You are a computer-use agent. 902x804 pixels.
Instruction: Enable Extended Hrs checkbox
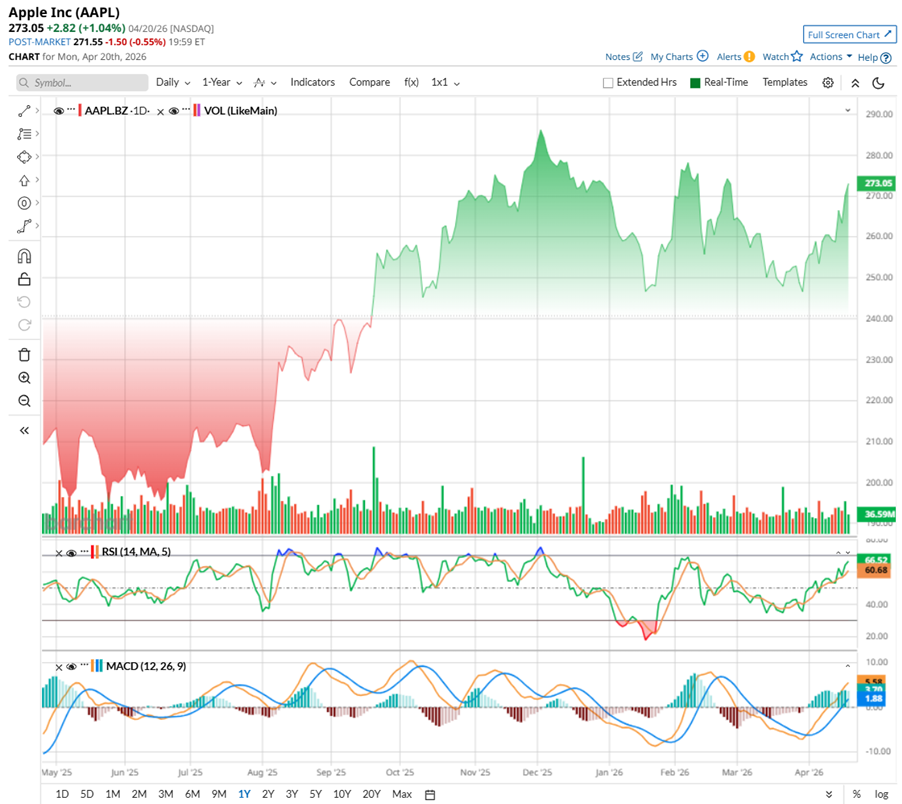click(608, 83)
